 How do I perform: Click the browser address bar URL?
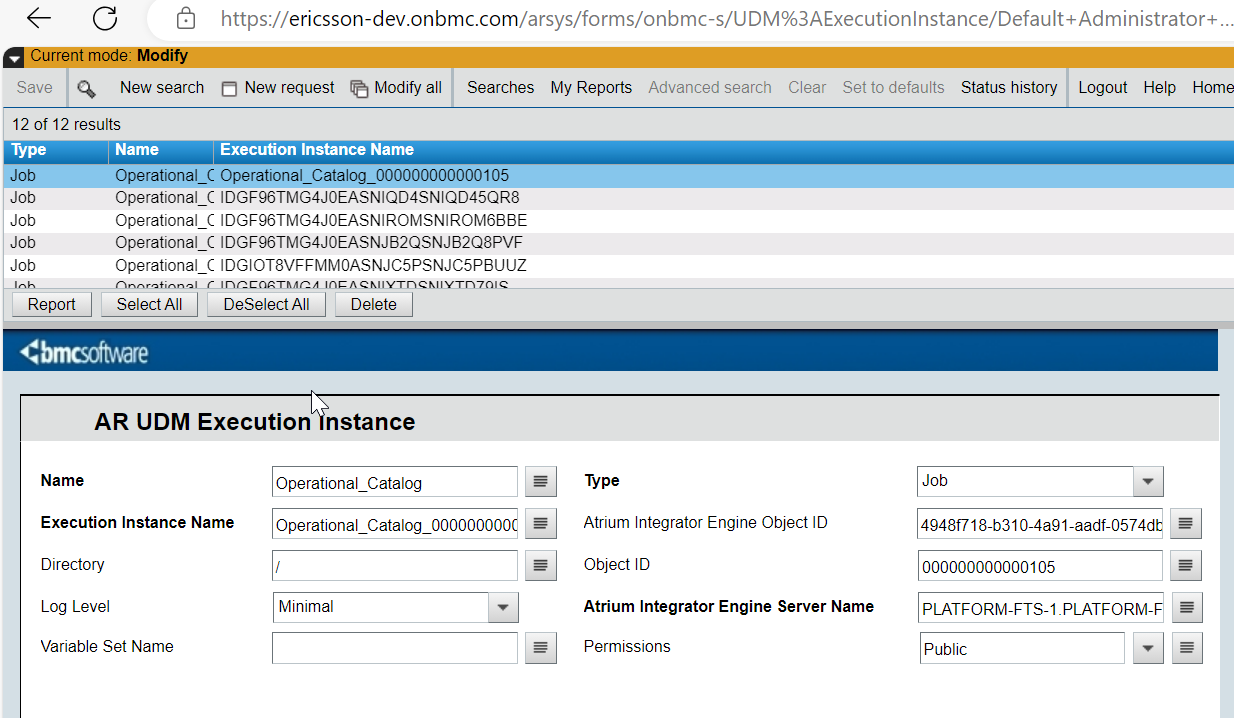coord(726,19)
